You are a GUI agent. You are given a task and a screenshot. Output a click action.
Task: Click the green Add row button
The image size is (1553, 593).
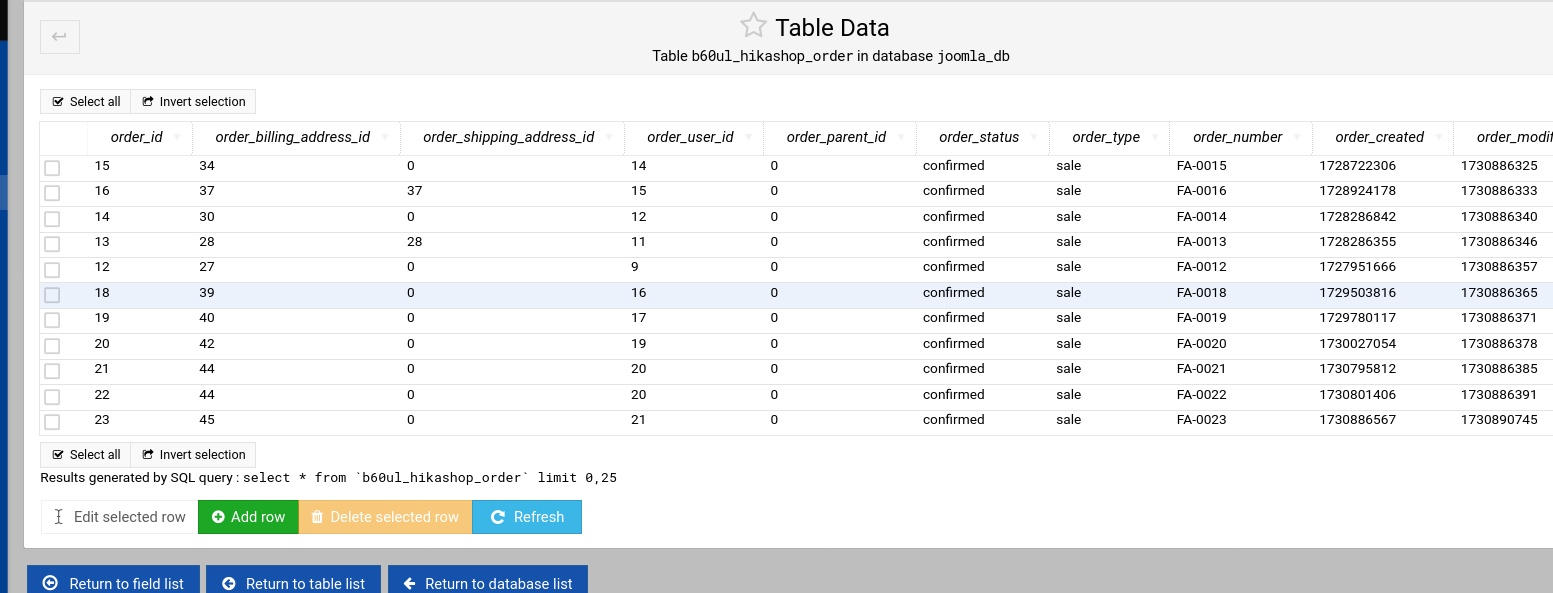pyautogui.click(x=248, y=517)
